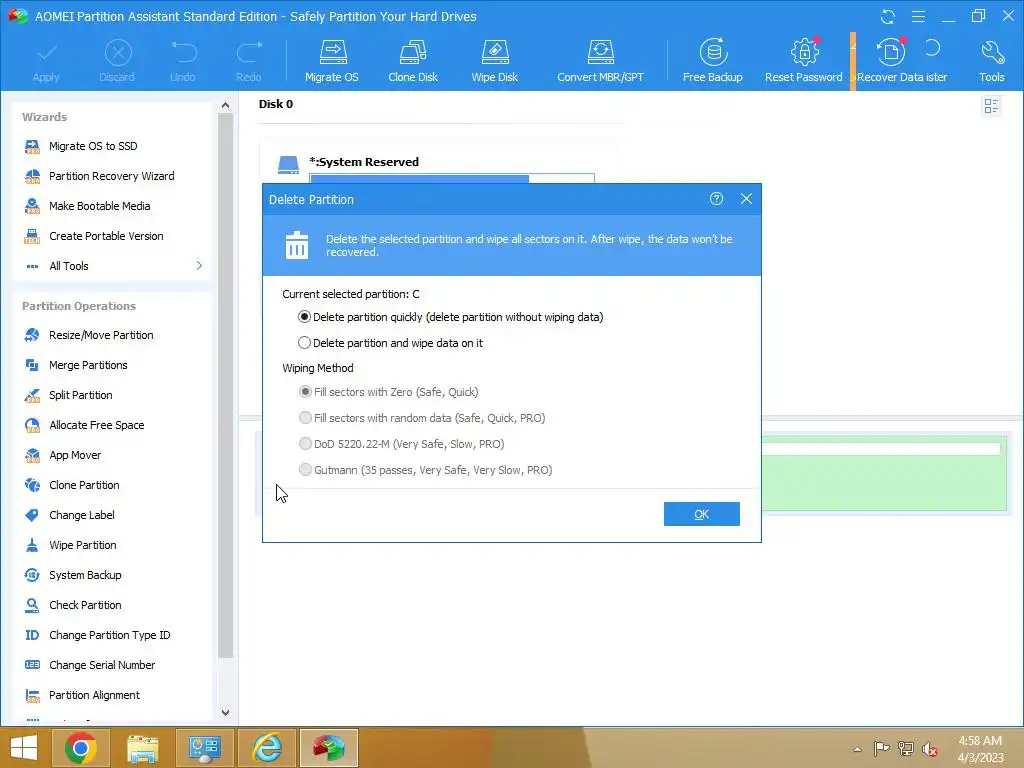1024x768 pixels.
Task: Open the Clone Disk tool
Action: tap(413, 61)
